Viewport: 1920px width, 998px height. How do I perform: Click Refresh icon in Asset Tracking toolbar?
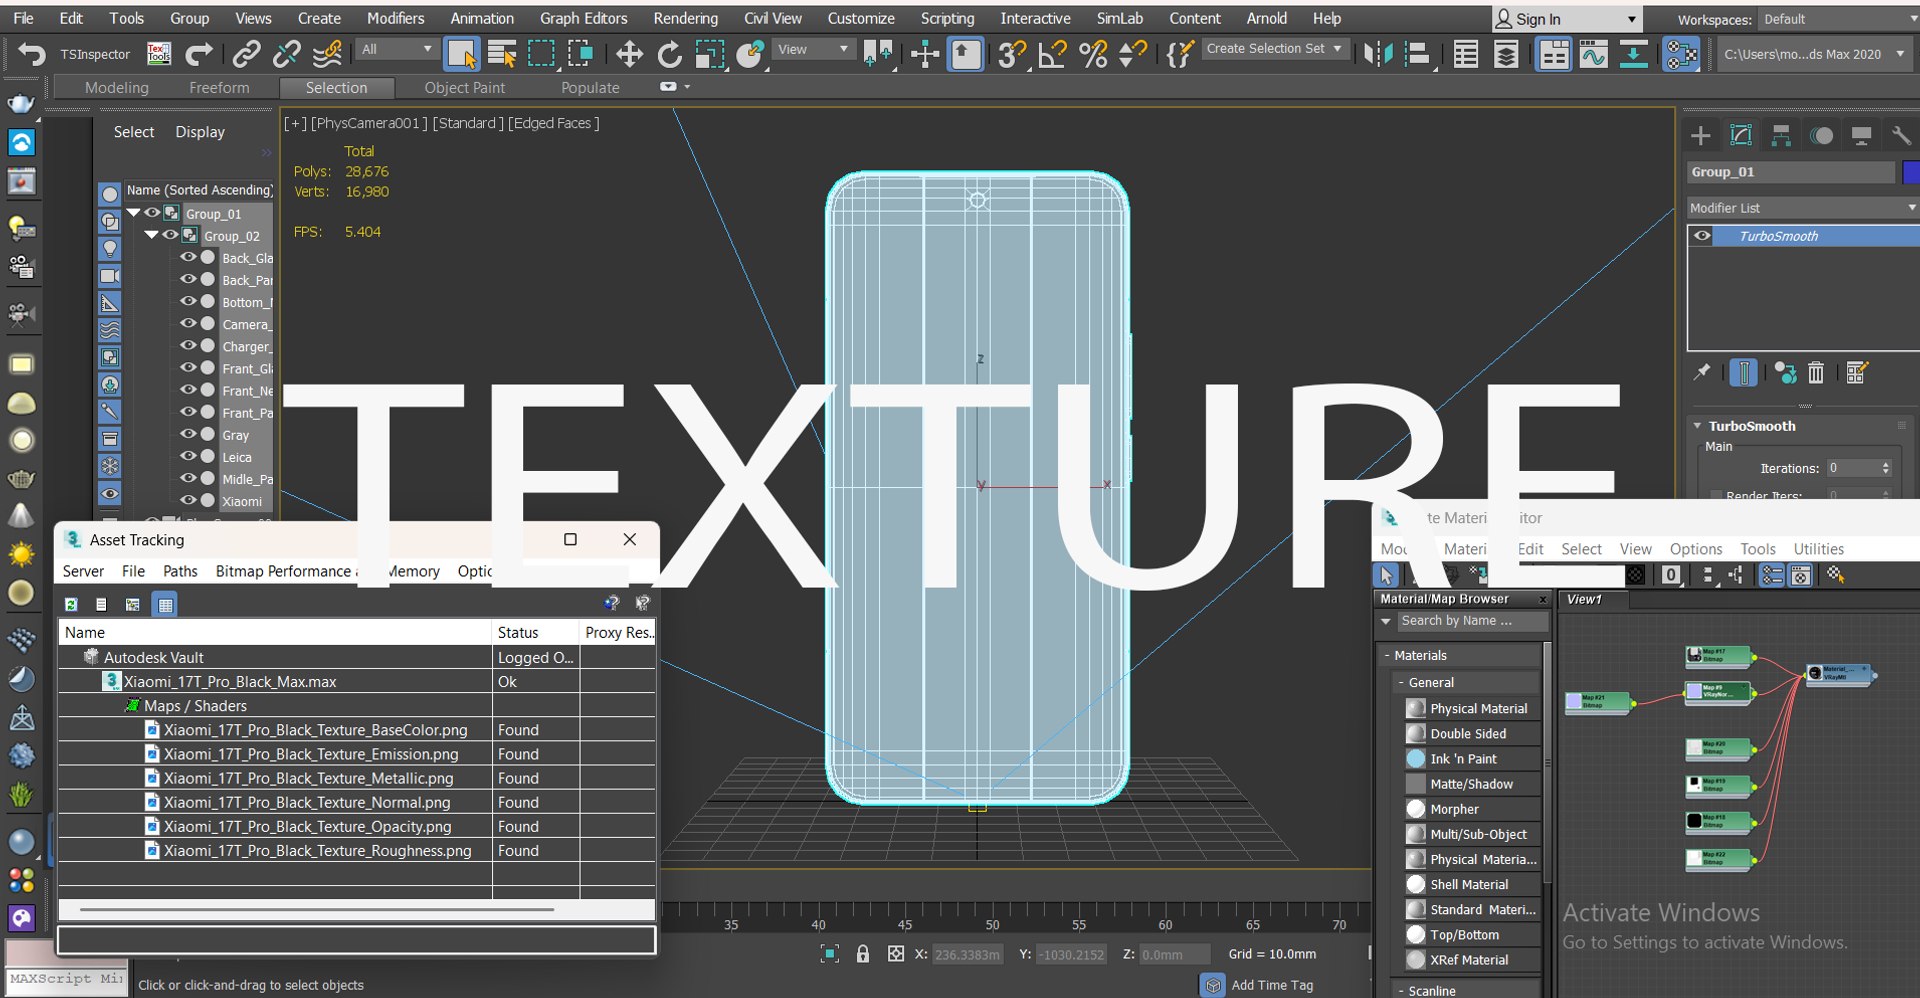pyautogui.click(x=71, y=604)
